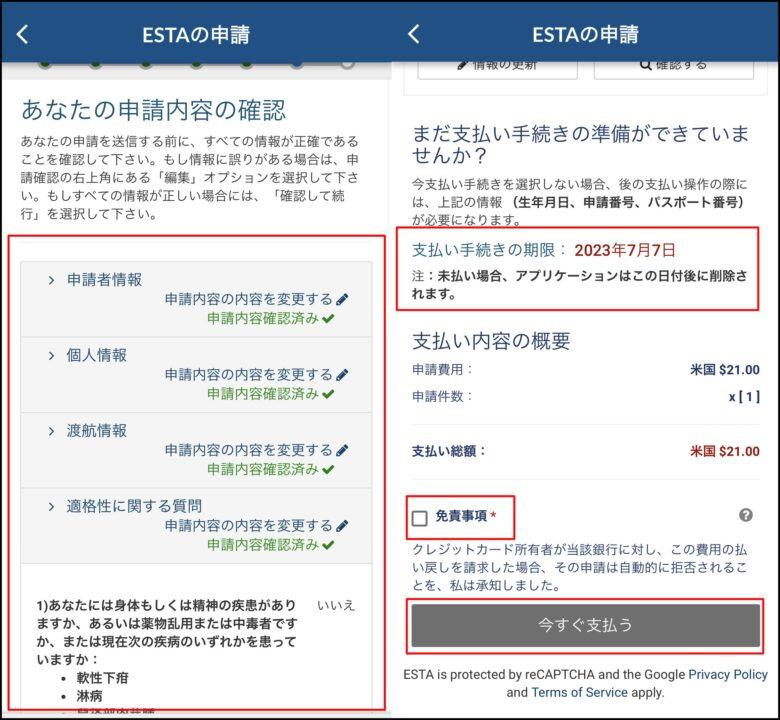Click 確認する search button at top
The width and height of the screenshot is (780, 720).
673,65
